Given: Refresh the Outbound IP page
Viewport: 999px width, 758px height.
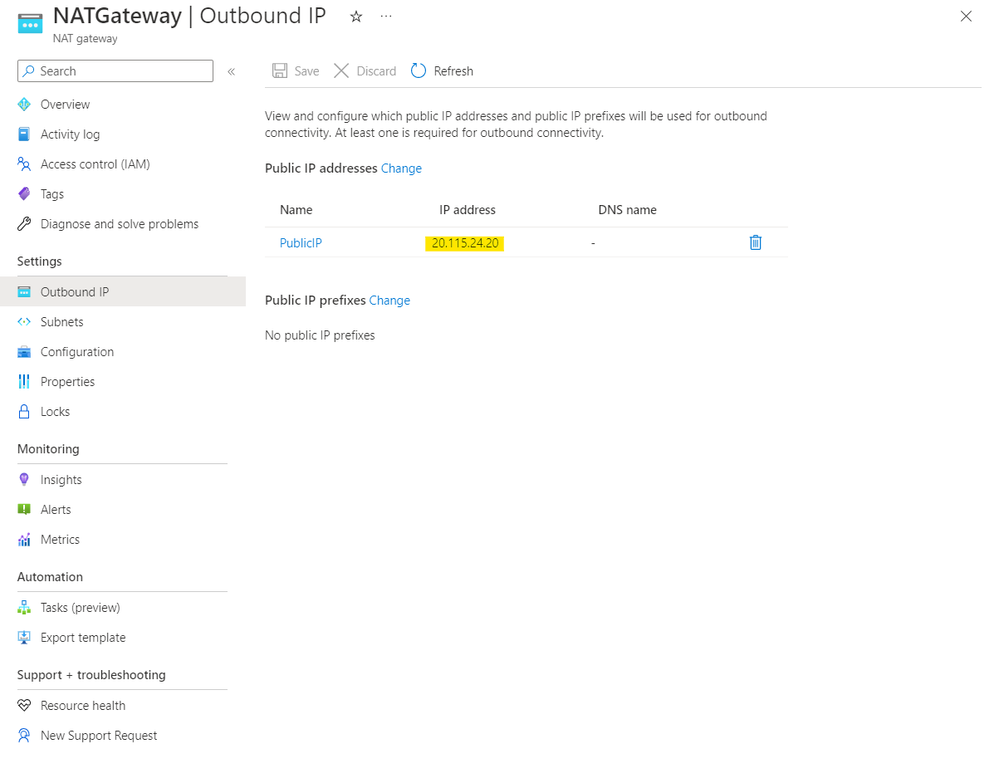Looking at the screenshot, I should (442, 71).
